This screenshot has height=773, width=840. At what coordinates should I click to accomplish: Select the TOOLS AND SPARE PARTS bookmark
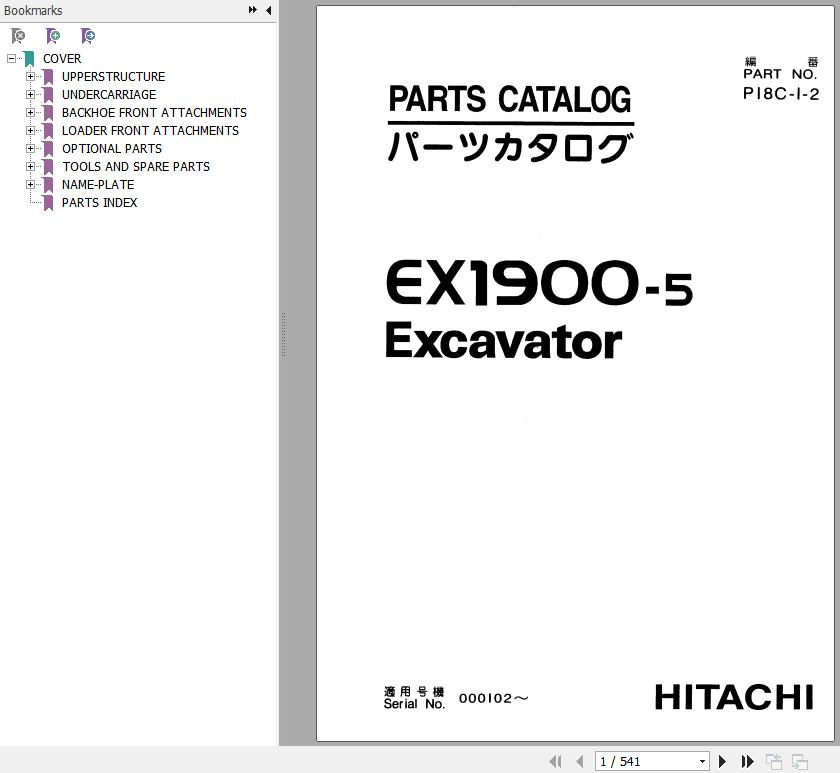coord(136,167)
